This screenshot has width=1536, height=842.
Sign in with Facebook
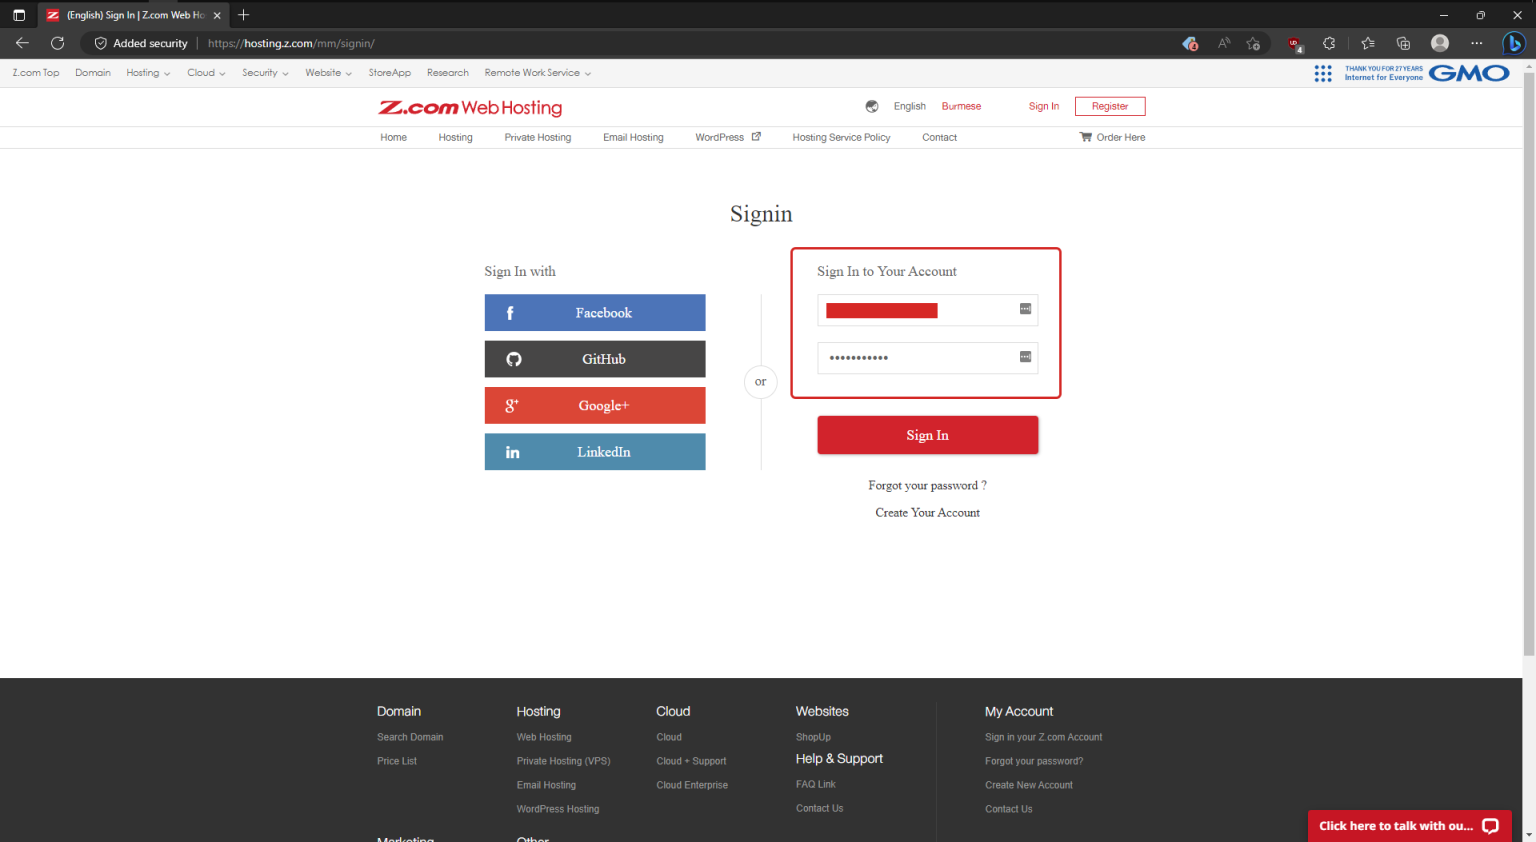[x=595, y=313]
